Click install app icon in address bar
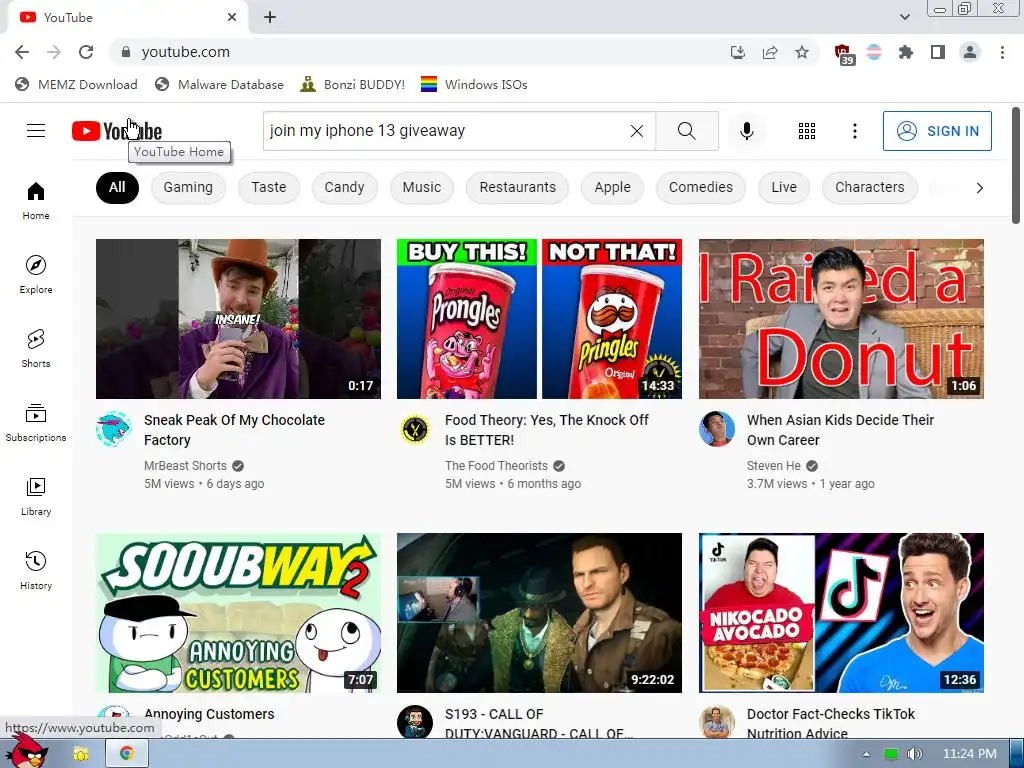This screenshot has height=768, width=1024. click(x=738, y=52)
